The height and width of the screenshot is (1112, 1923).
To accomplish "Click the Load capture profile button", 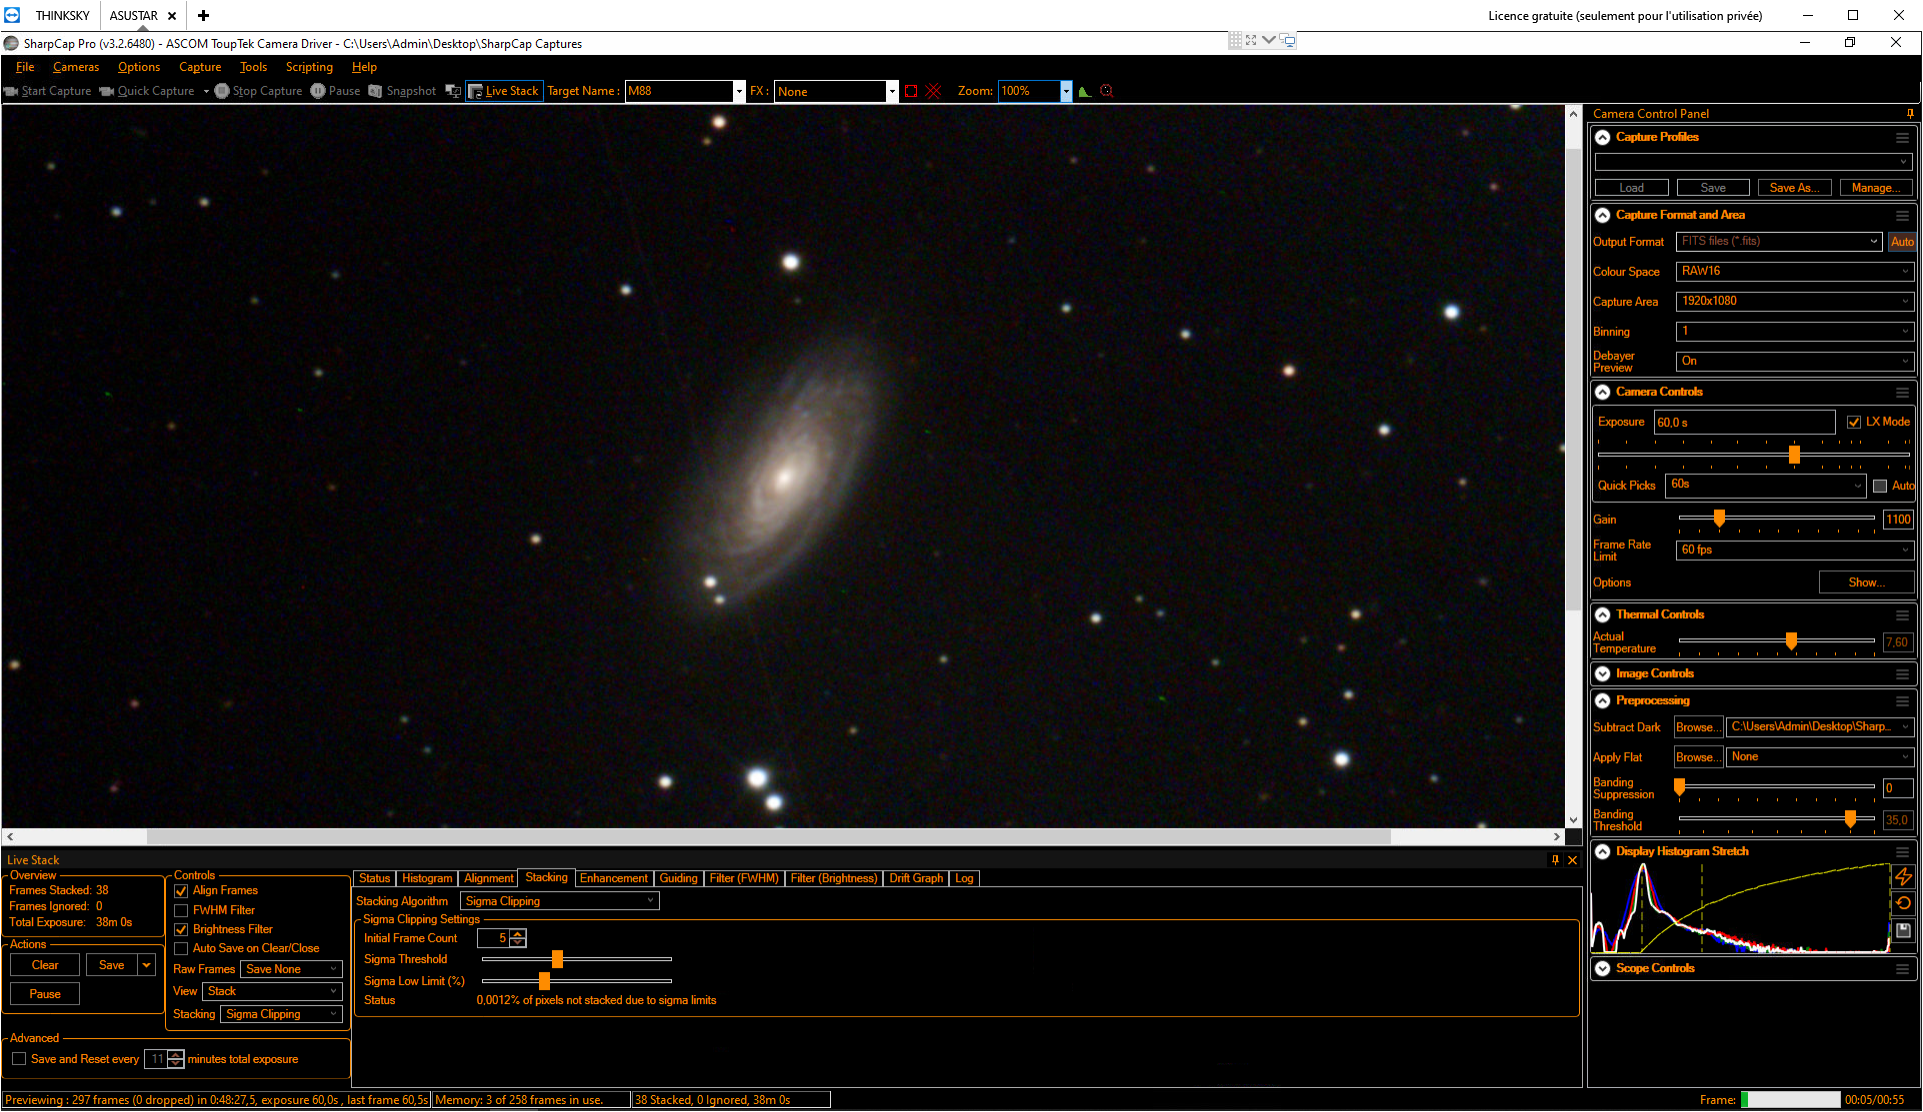I will 1631,188.
